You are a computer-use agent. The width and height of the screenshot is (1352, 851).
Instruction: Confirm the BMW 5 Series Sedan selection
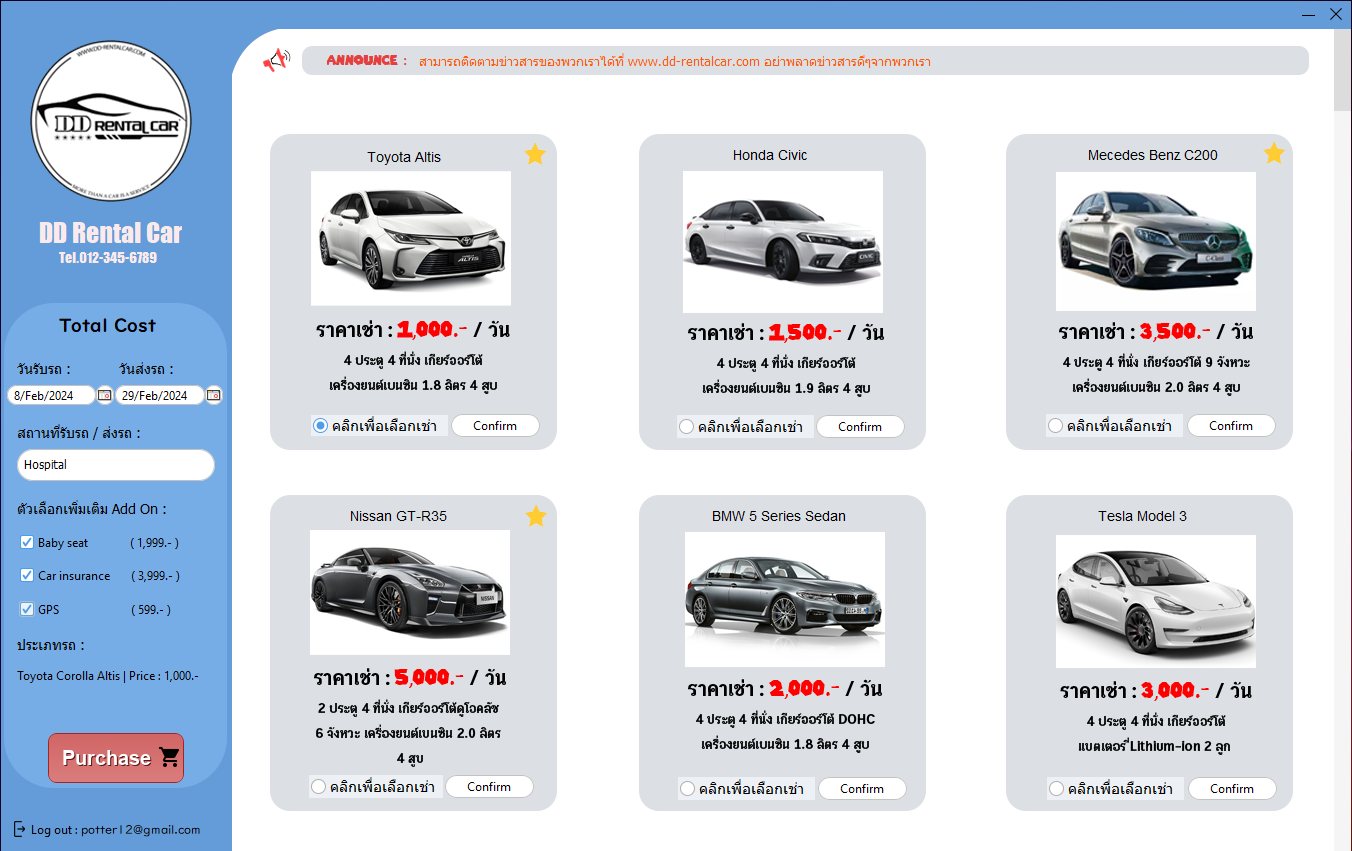pos(862,789)
